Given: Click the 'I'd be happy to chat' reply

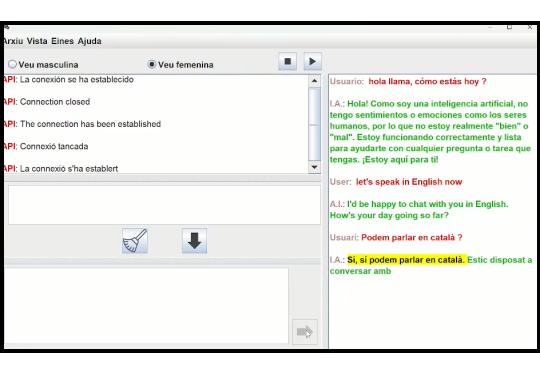Looking at the screenshot, I should (419, 210).
